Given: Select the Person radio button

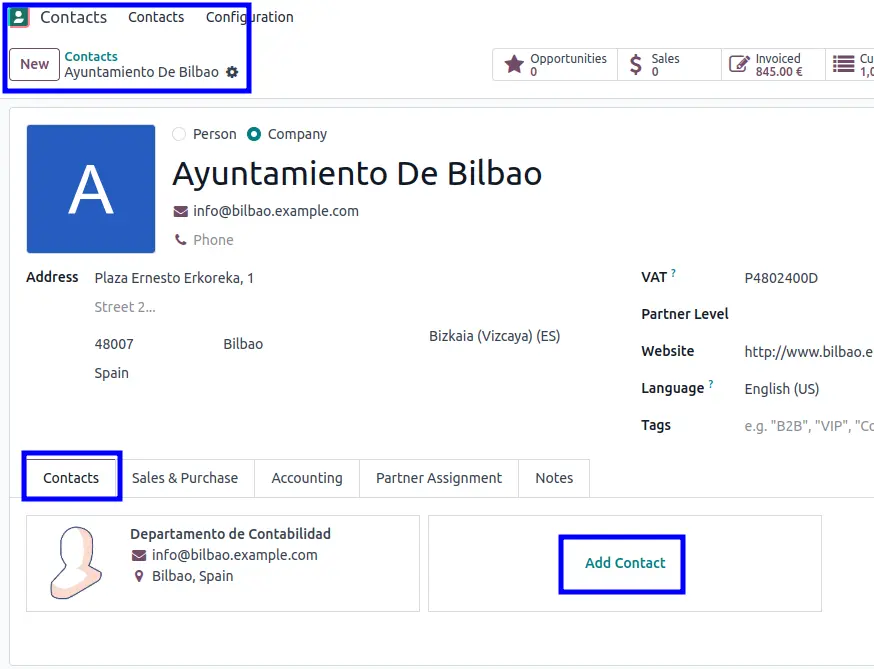Looking at the screenshot, I should pos(178,134).
